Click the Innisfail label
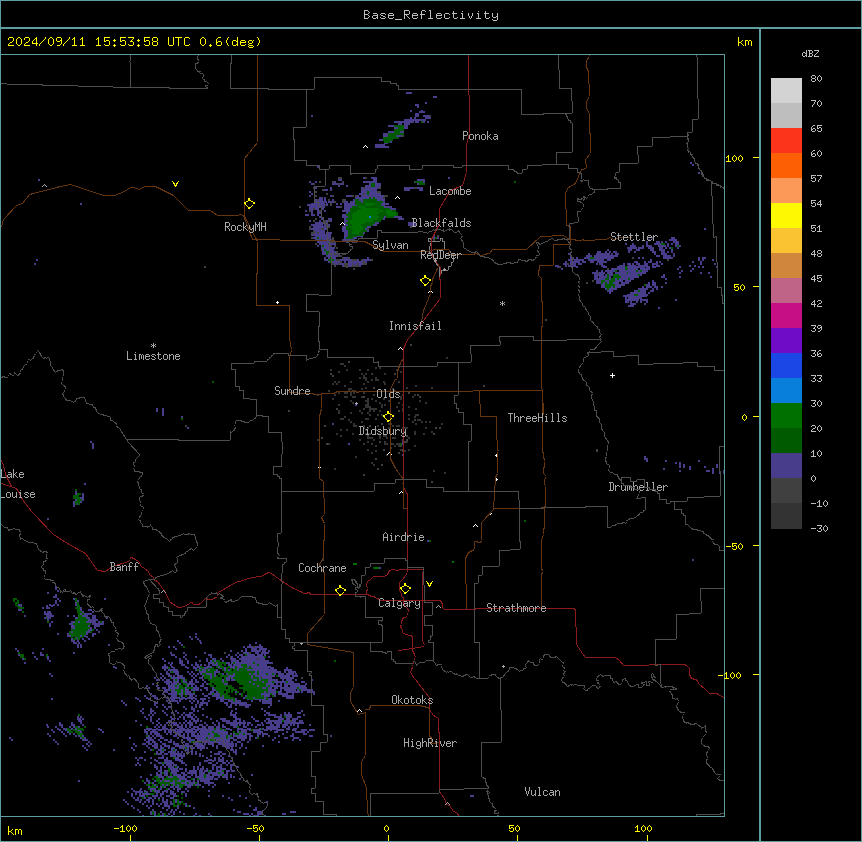Image resolution: width=862 pixels, height=842 pixels. pos(415,326)
